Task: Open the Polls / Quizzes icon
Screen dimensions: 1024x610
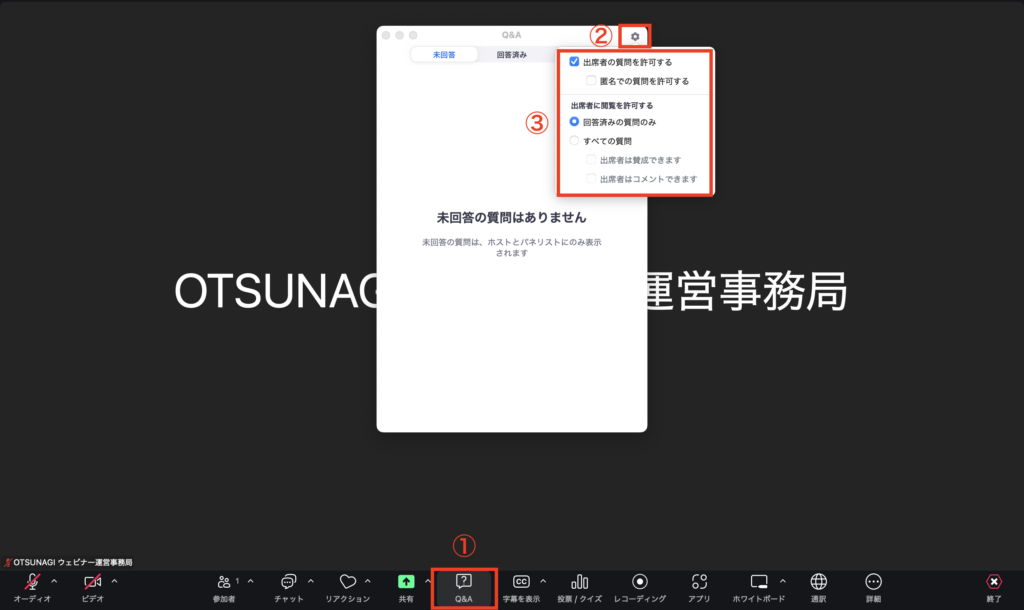Action: [x=579, y=582]
